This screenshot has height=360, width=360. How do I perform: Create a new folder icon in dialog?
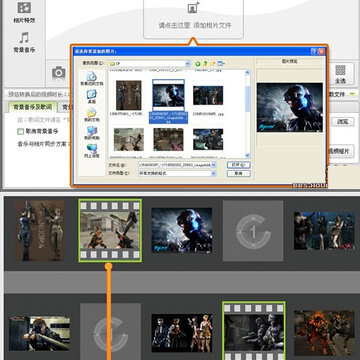tap(213, 63)
